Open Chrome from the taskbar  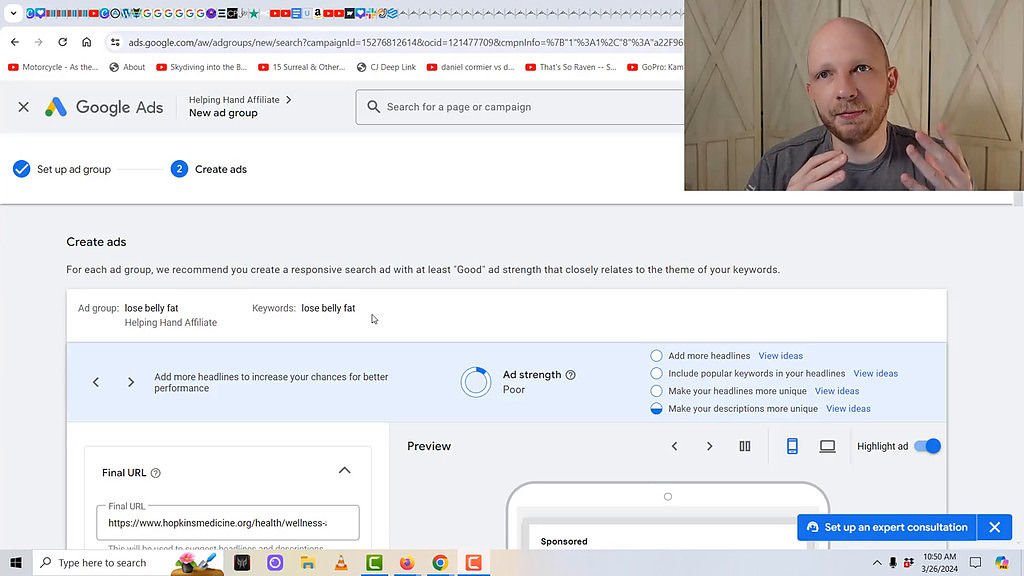click(x=439, y=563)
